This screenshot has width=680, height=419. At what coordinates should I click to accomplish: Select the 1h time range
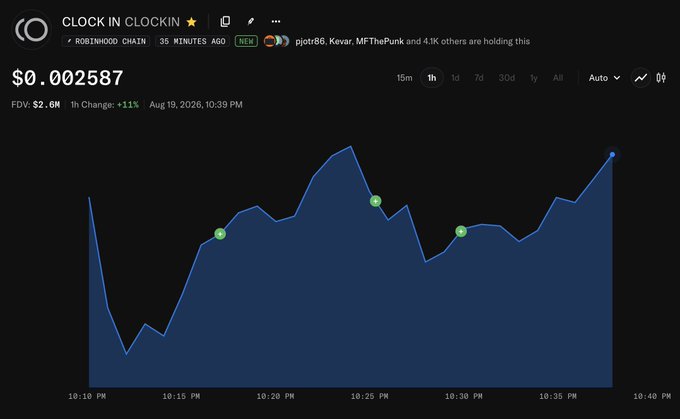tap(432, 78)
